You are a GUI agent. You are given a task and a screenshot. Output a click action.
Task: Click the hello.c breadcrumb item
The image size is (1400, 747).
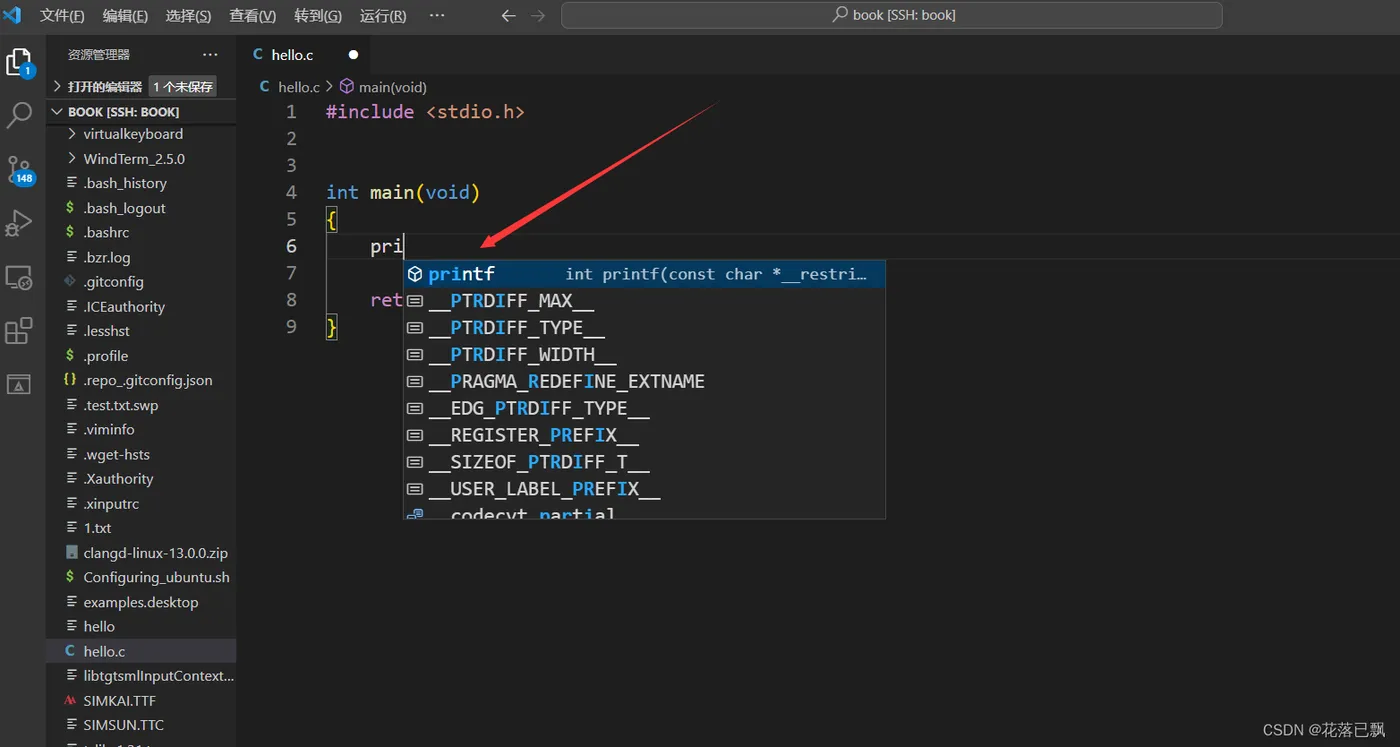(x=298, y=87)
